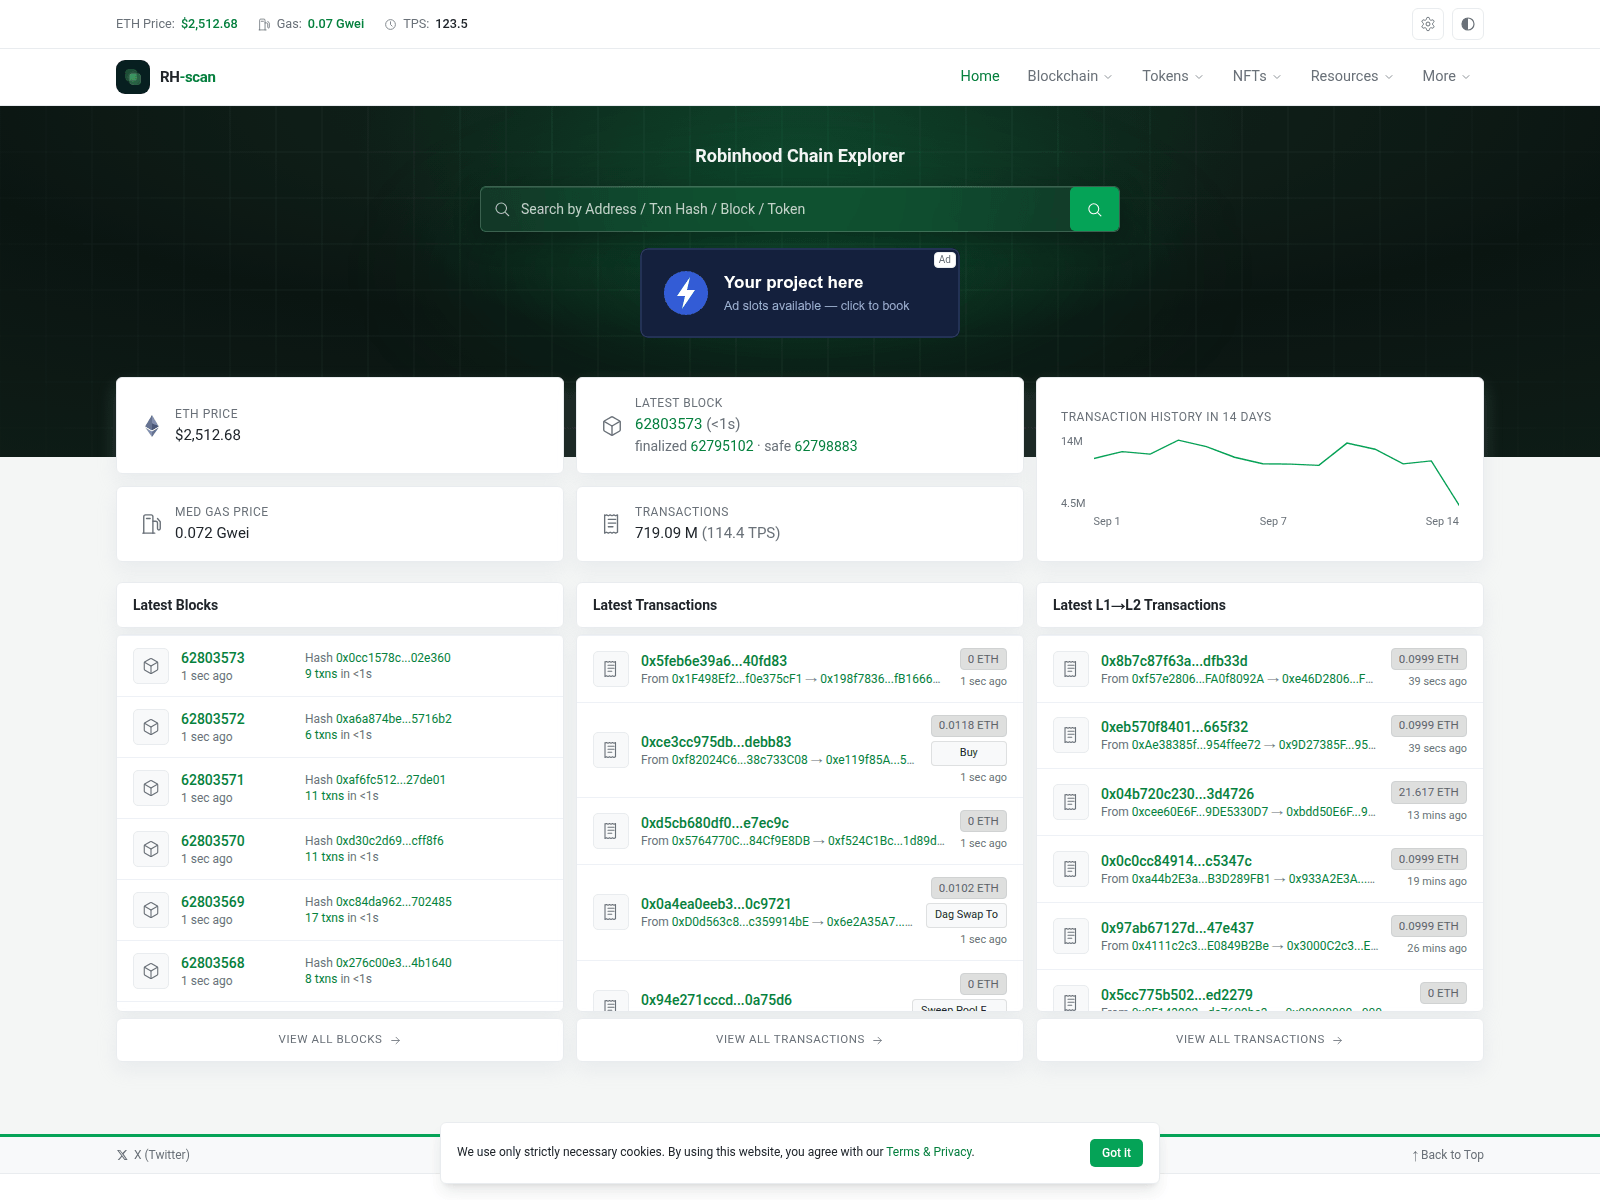Image resolution: width=1600 pixels, height=1200 pixels.
Task: Open finalized block 62795102 link
Action: pyautogui.click(x=722, y=446)
